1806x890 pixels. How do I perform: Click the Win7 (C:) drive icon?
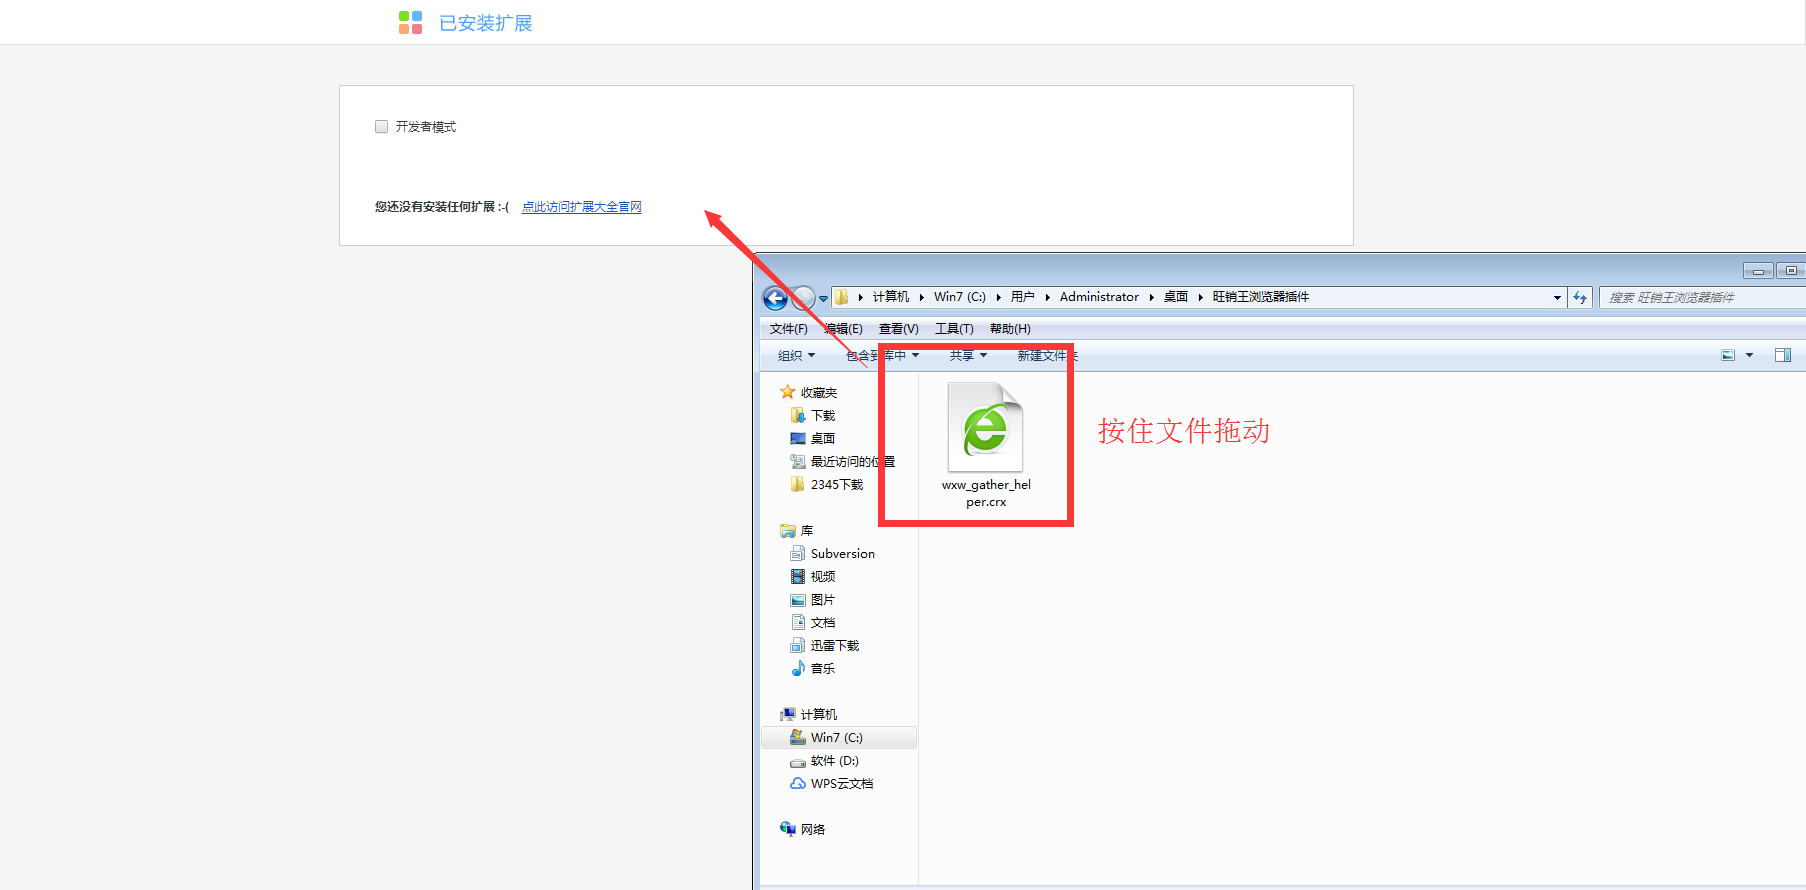798,737
